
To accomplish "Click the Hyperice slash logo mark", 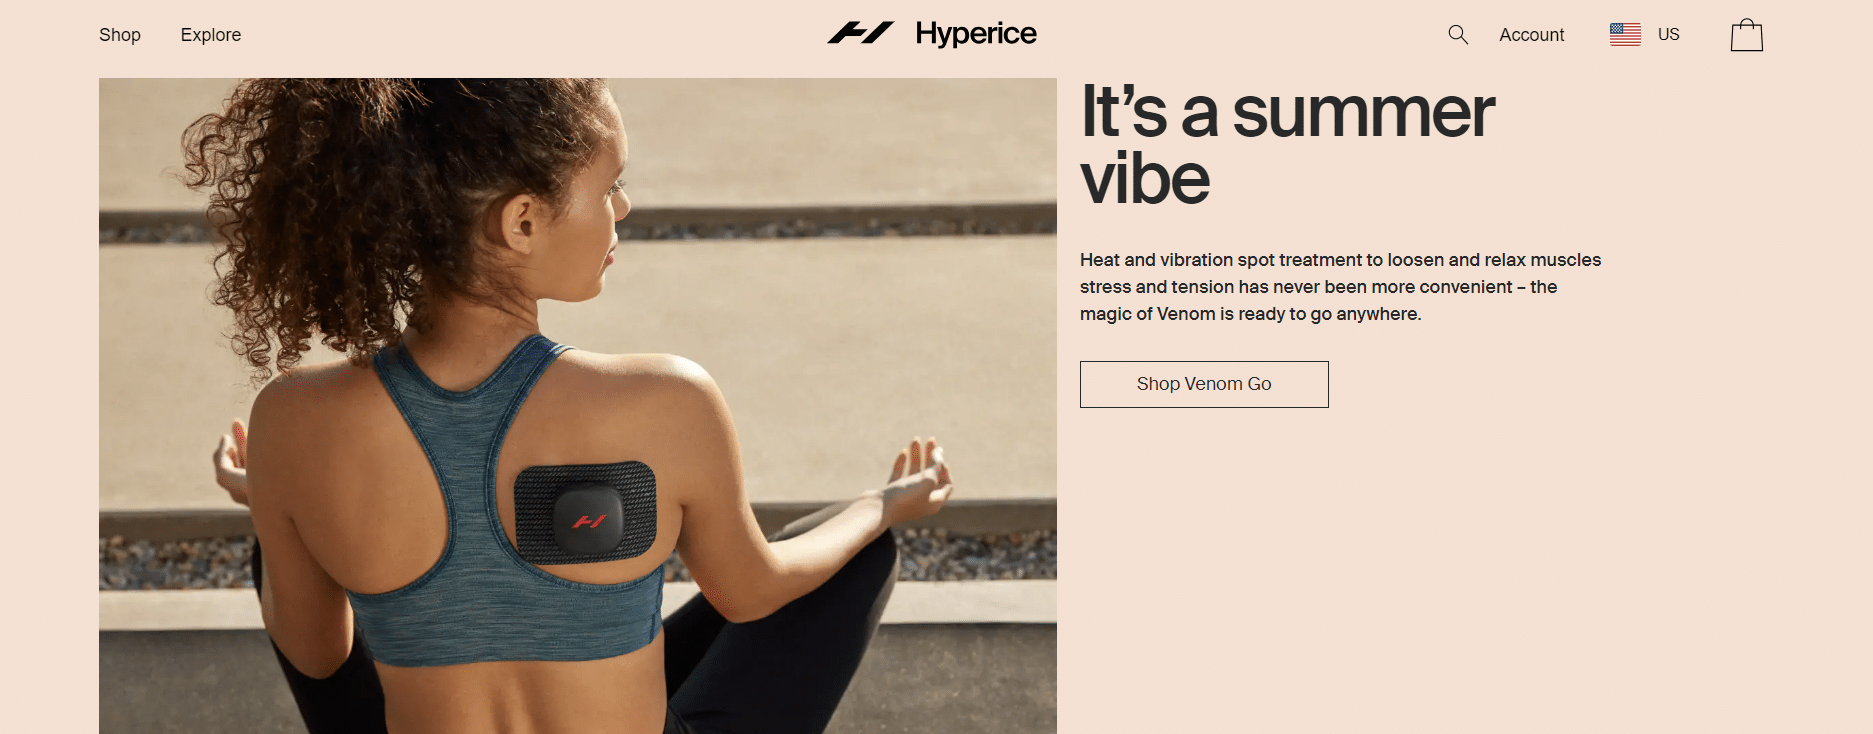I will tap(860, 33).
